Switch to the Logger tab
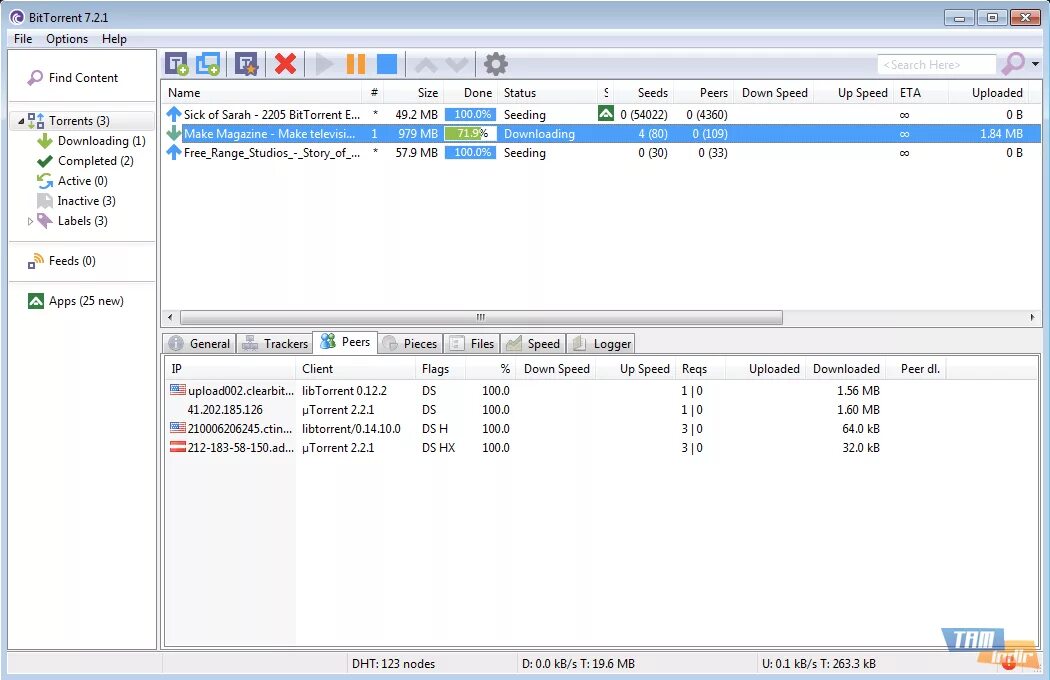This screenshot has width=1050, height=680. [601, 344]
